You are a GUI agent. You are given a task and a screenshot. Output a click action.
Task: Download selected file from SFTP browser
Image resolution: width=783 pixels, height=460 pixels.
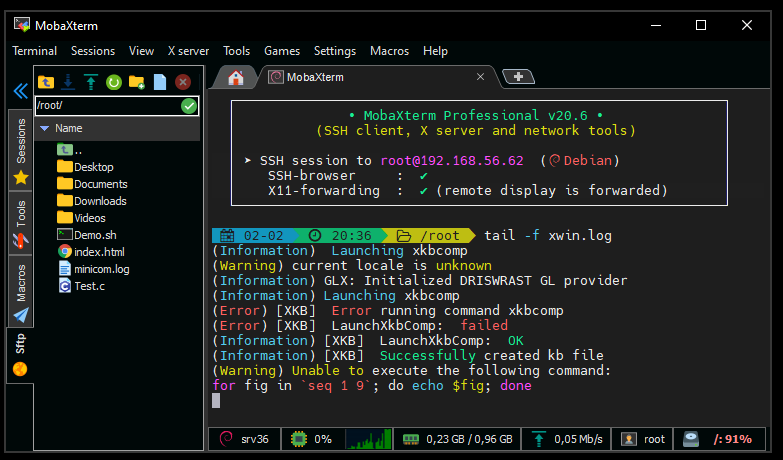tap(68, 82)
